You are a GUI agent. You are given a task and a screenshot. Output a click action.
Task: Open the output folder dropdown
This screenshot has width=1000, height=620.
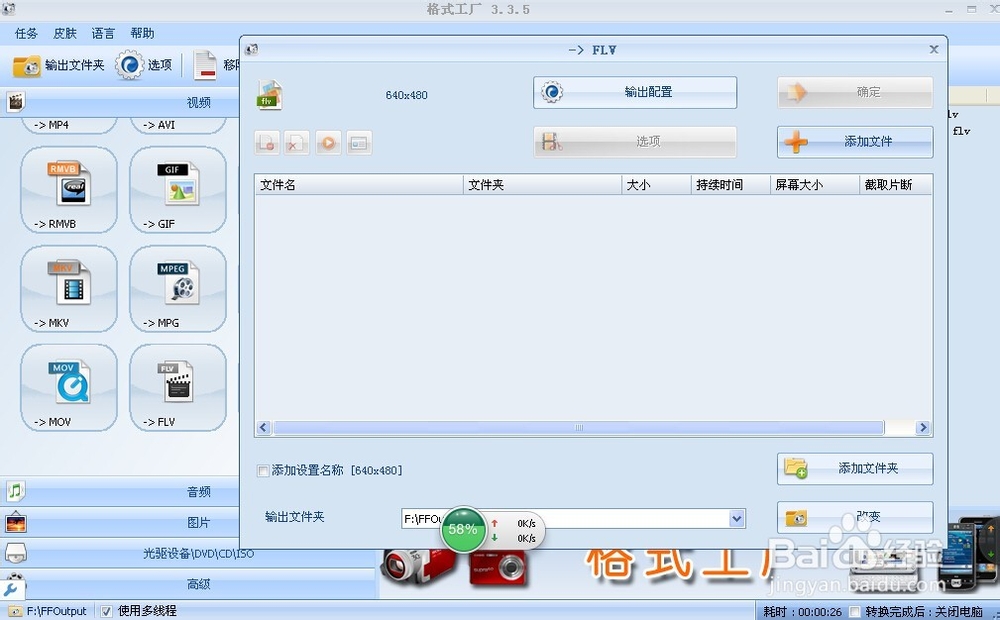coord(737,519)
